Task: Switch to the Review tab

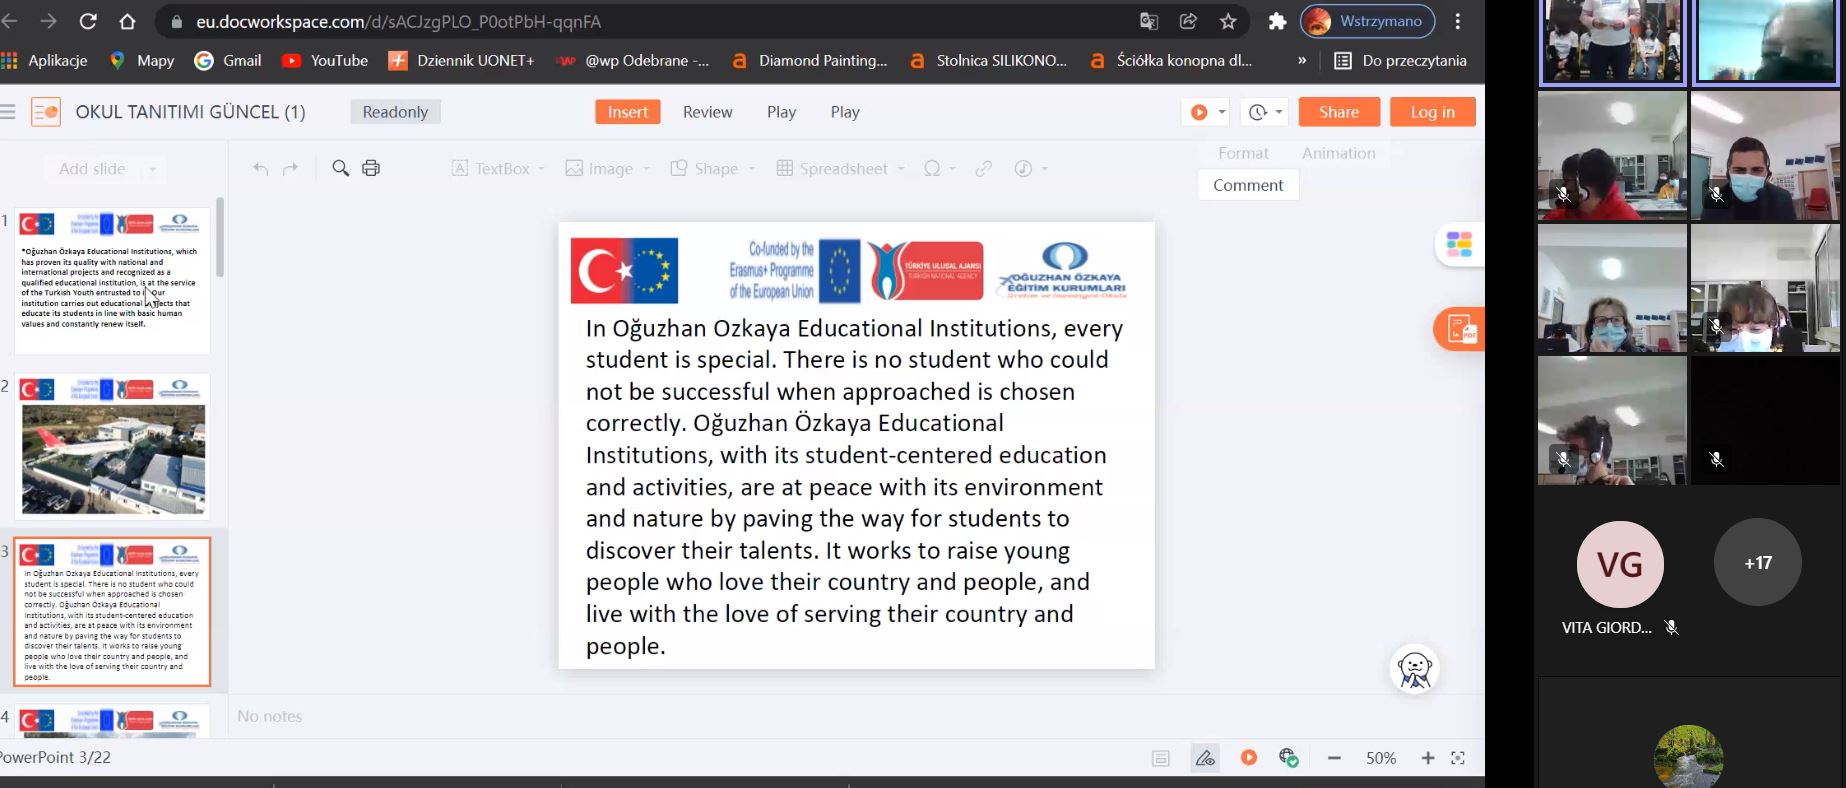Action: [707, 112]
